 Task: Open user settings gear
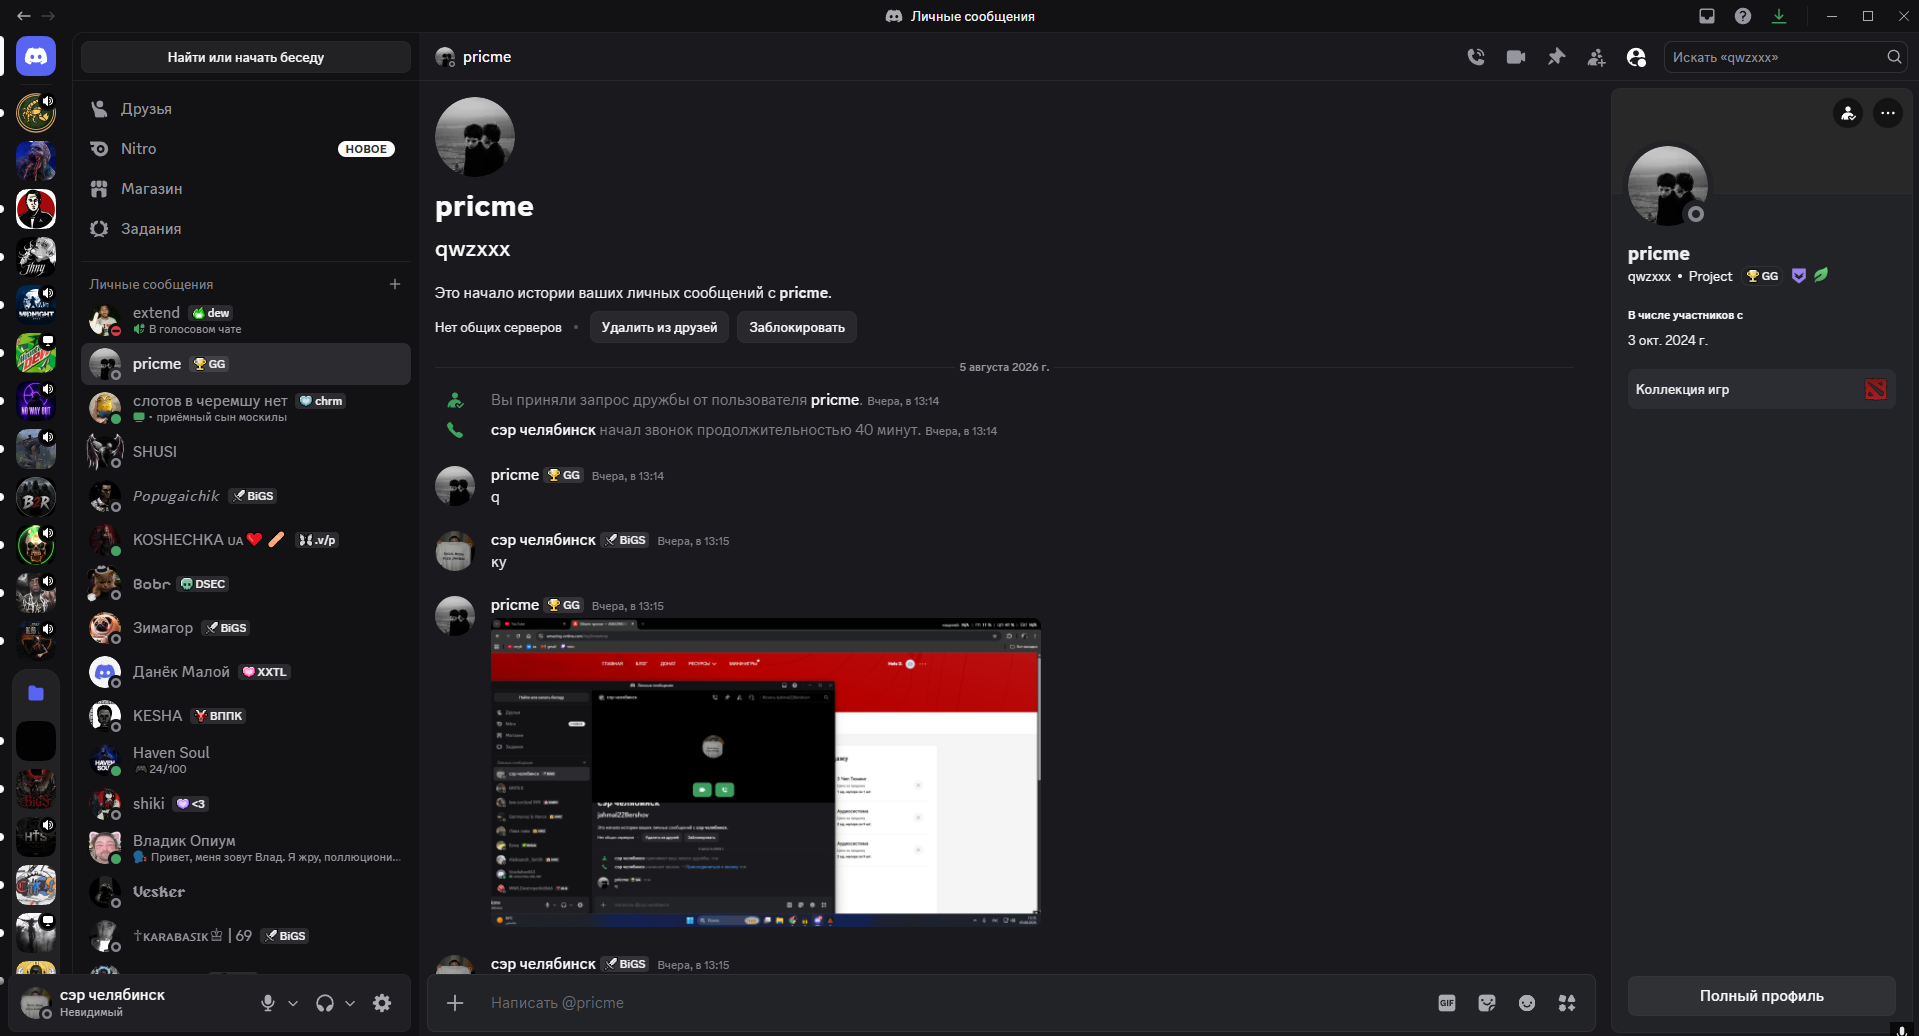point(382,1003)
